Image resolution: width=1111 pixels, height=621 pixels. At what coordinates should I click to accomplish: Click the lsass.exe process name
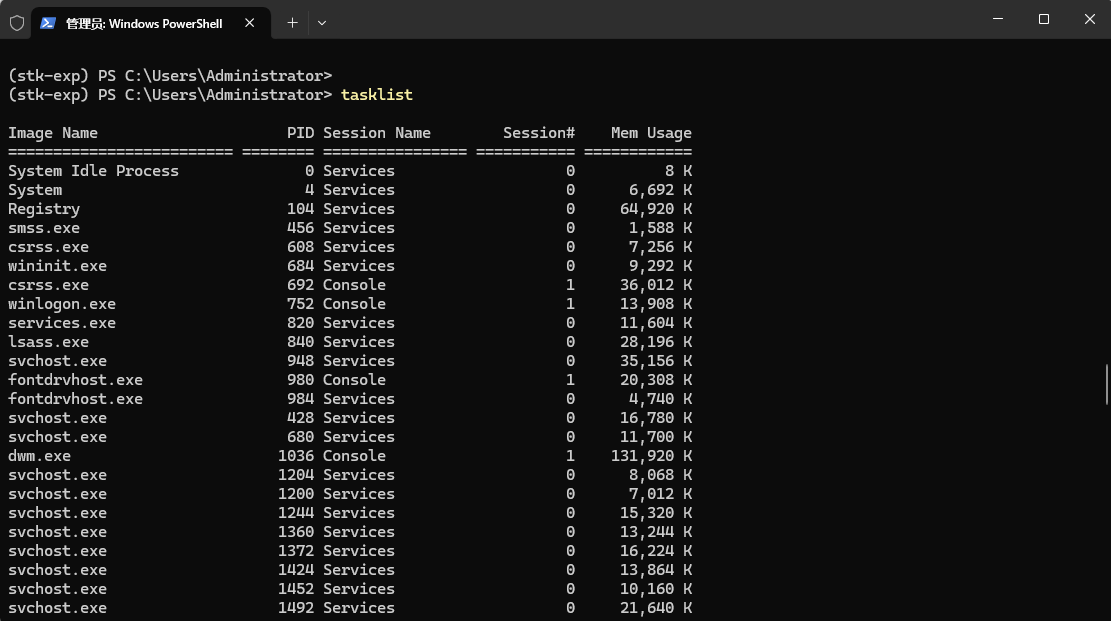(x=48, y=342)
